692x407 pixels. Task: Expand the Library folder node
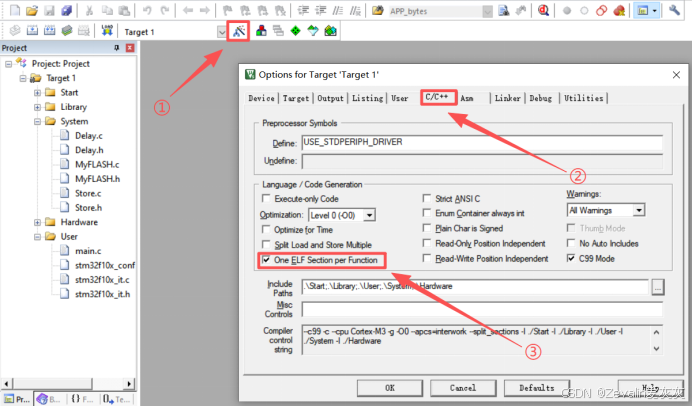pyautogui.click(x=38, y=107)
